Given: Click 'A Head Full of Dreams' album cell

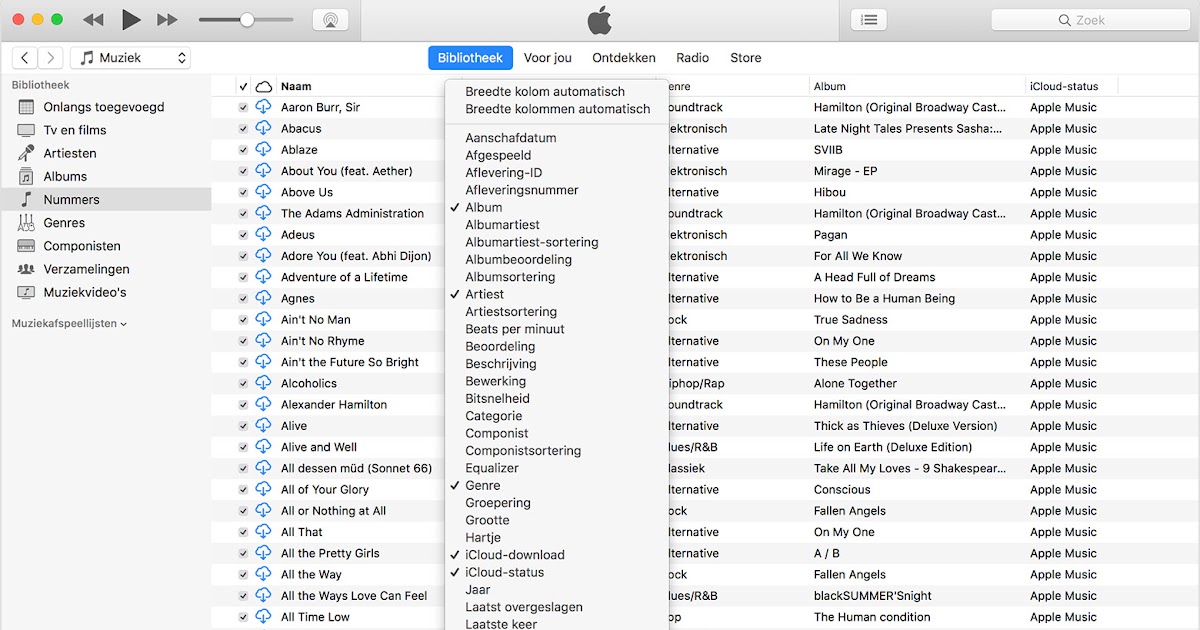Looking at the screenshot, I should [x=875, y=277].
